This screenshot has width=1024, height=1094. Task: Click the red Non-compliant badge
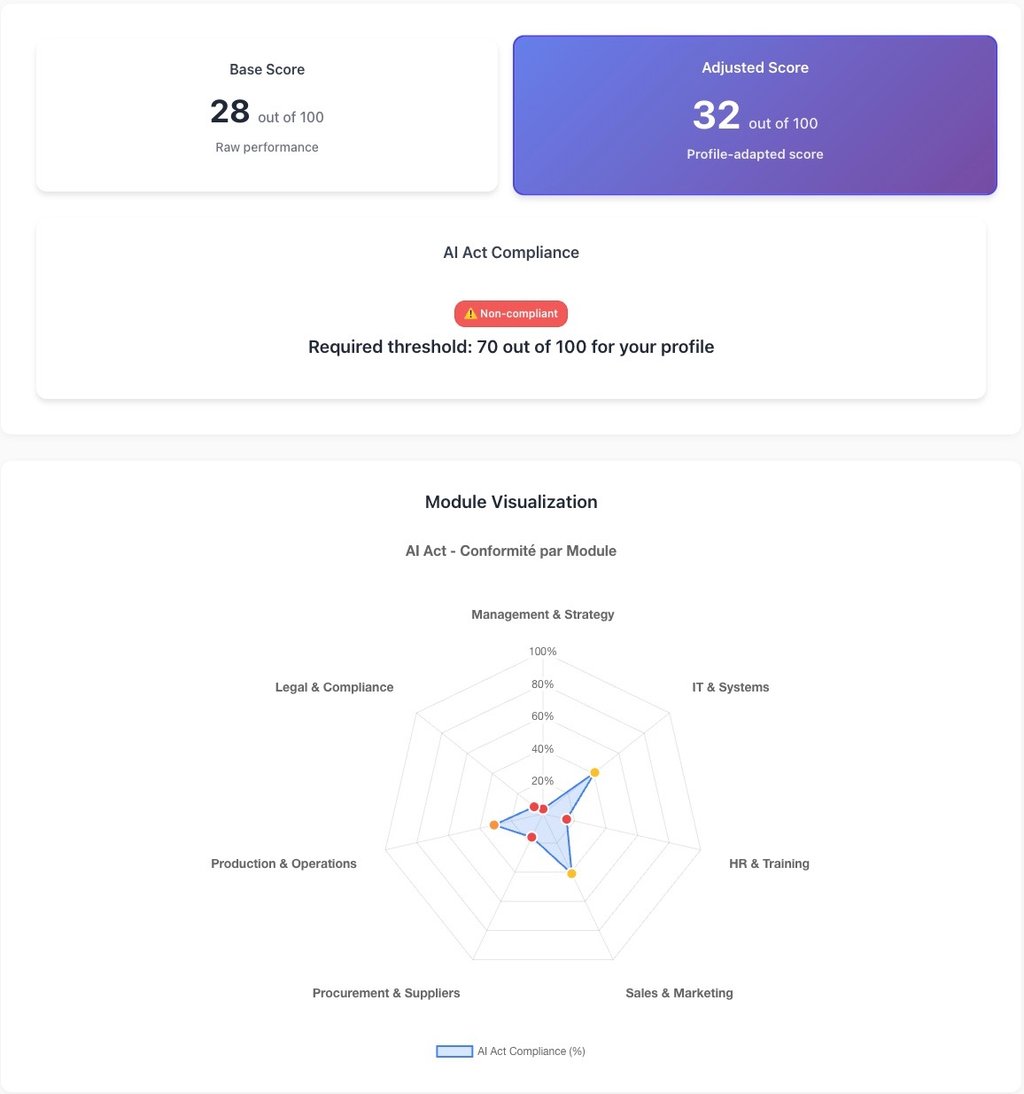511,314
